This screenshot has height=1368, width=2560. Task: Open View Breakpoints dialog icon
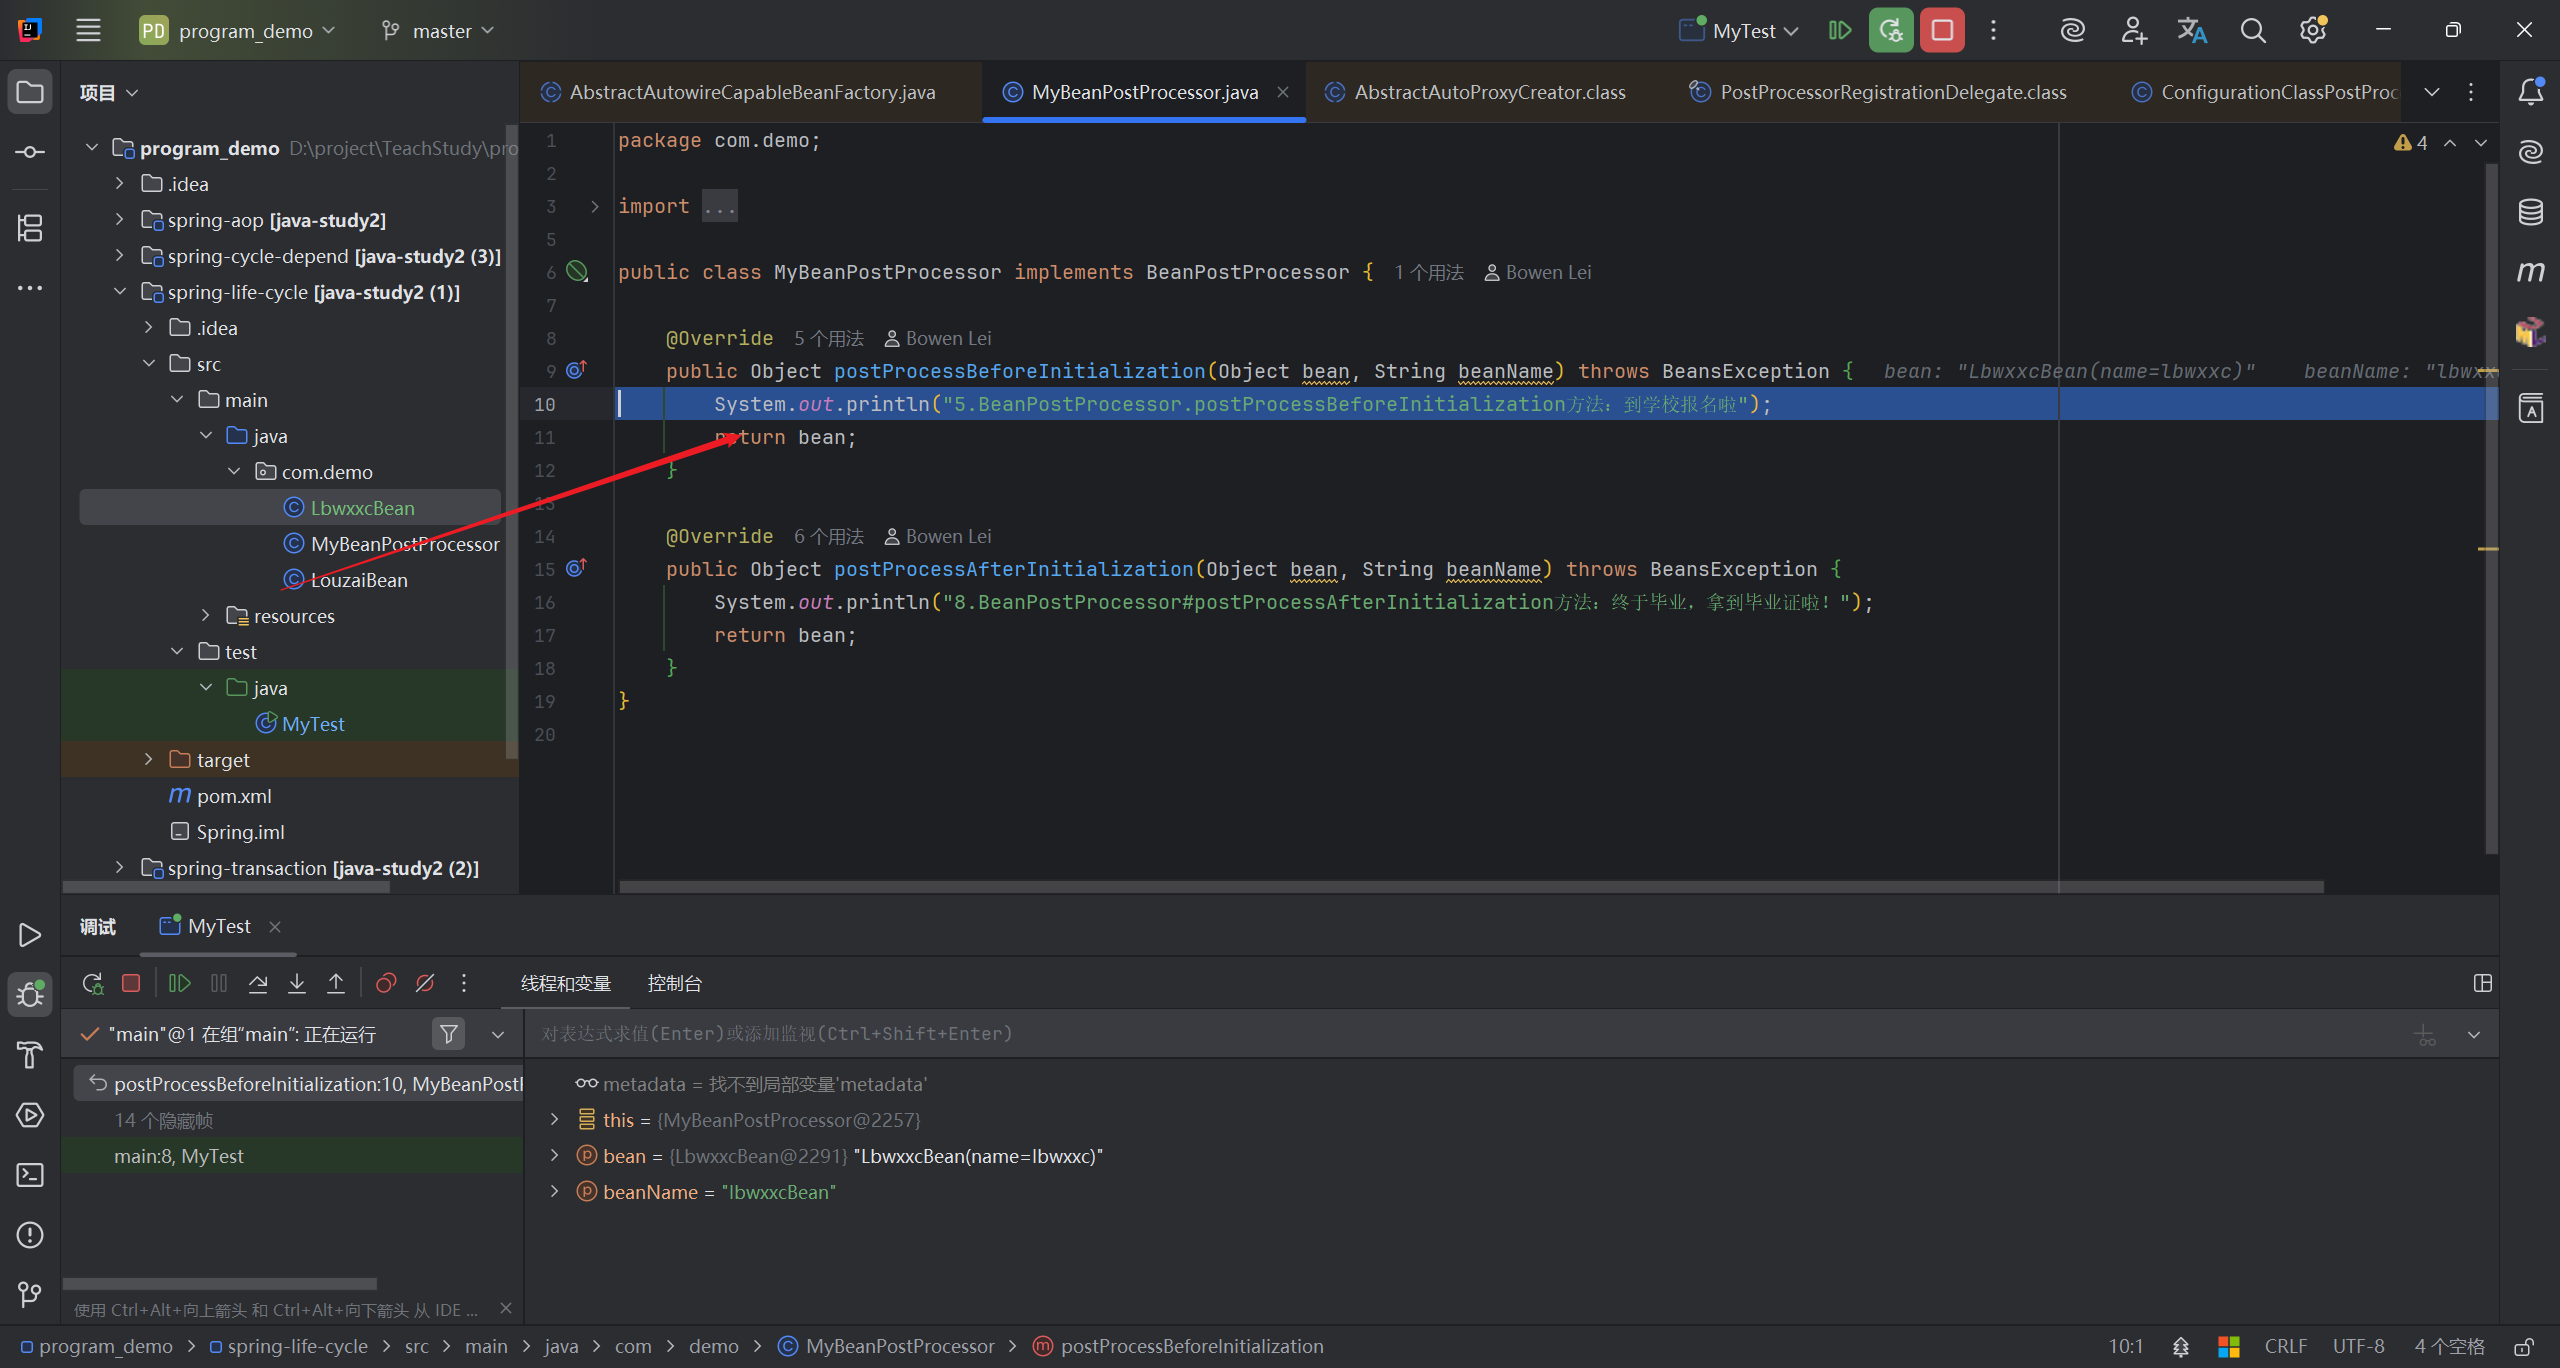[x=386, y=984]
